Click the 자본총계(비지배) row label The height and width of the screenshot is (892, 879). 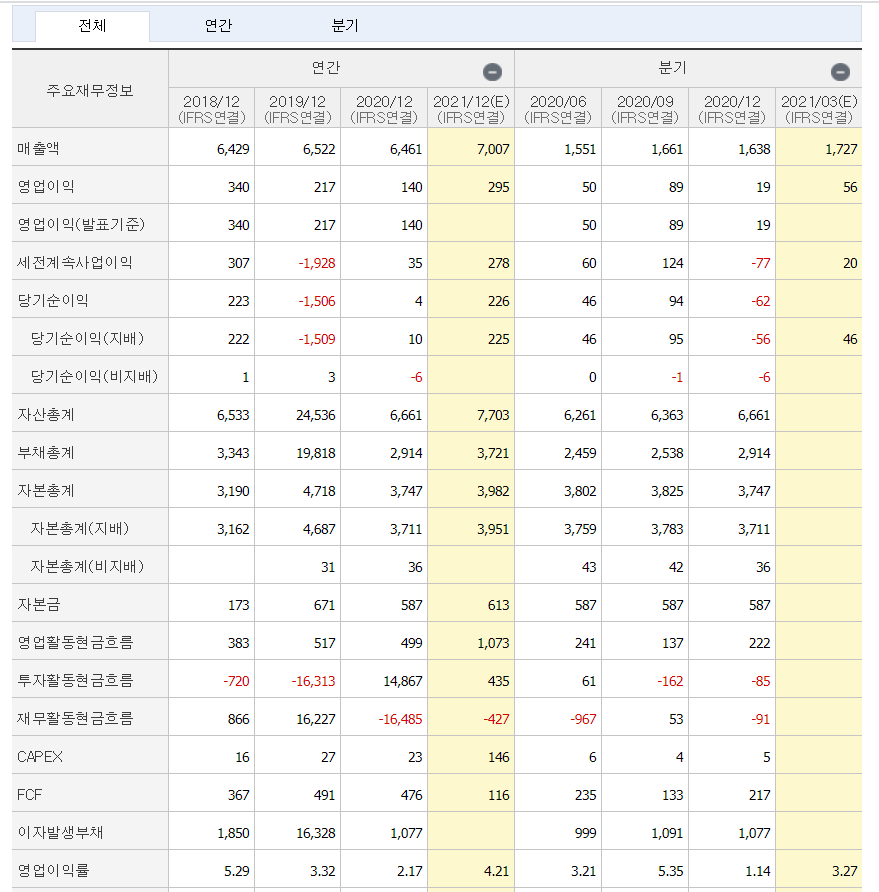pyautogui.click(x=87, y=566)
